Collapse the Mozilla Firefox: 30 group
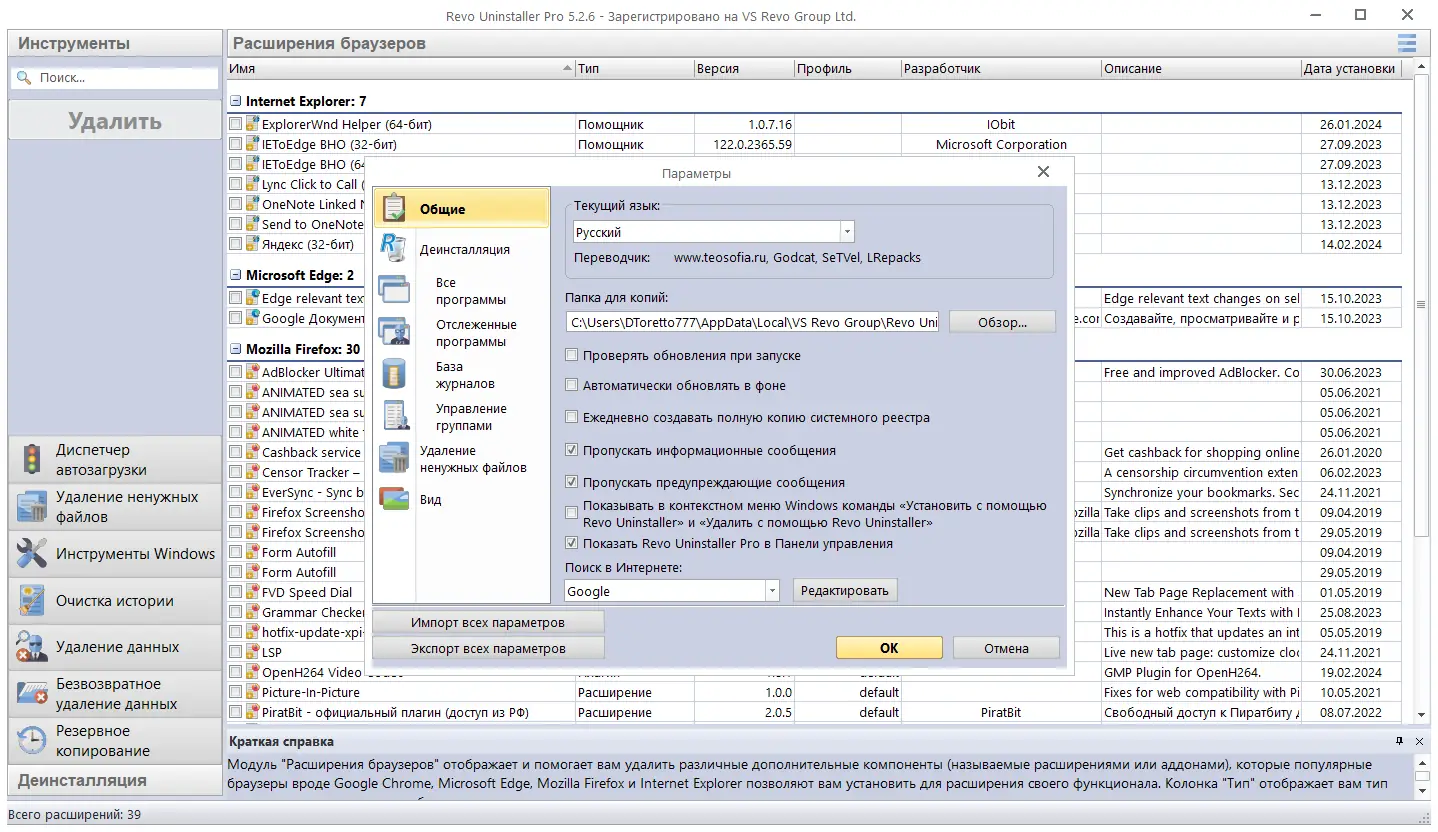 (x=236, y=349)
